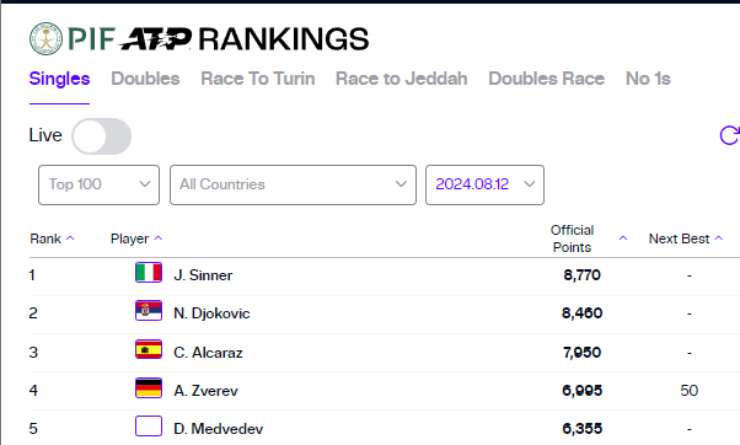Click the purple refresh icon
The height and width of the screenshot is (445, 740).
tap(729, 135)
